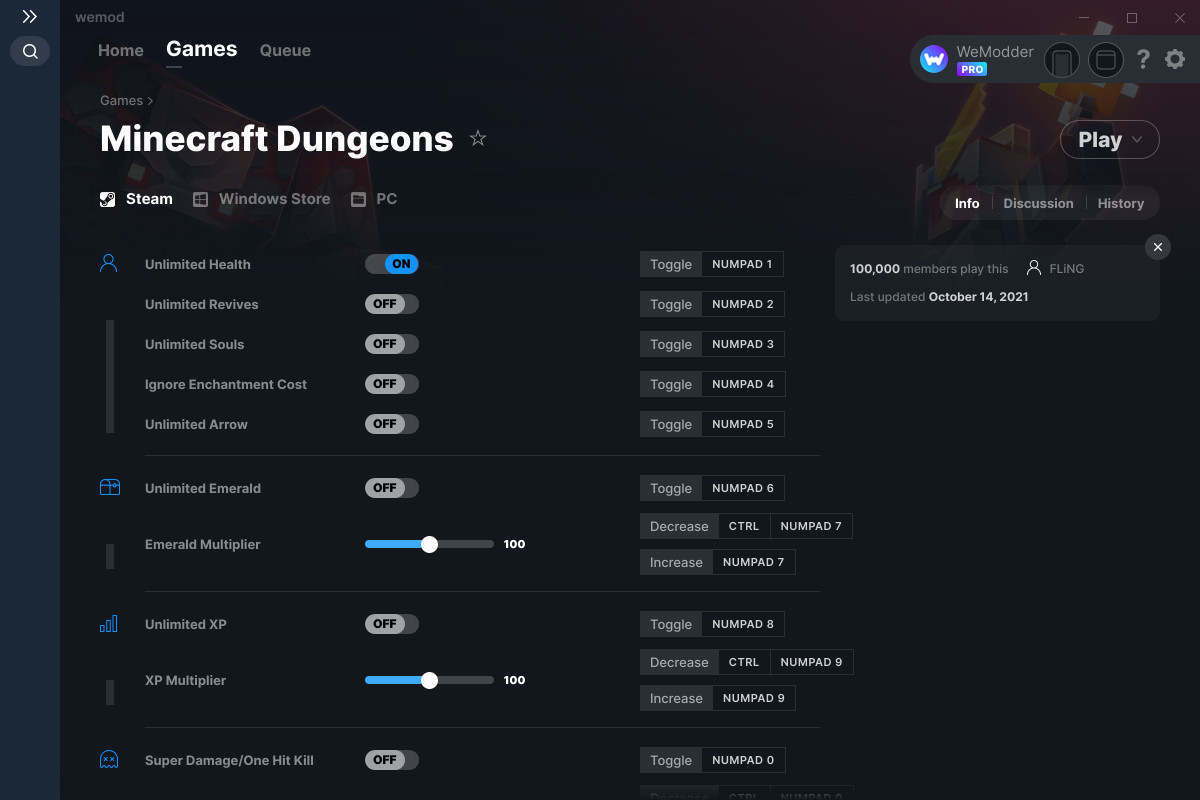1200x800 pixels.
Task: Open the phone remote icon in the header
Action: [1062, 60]
